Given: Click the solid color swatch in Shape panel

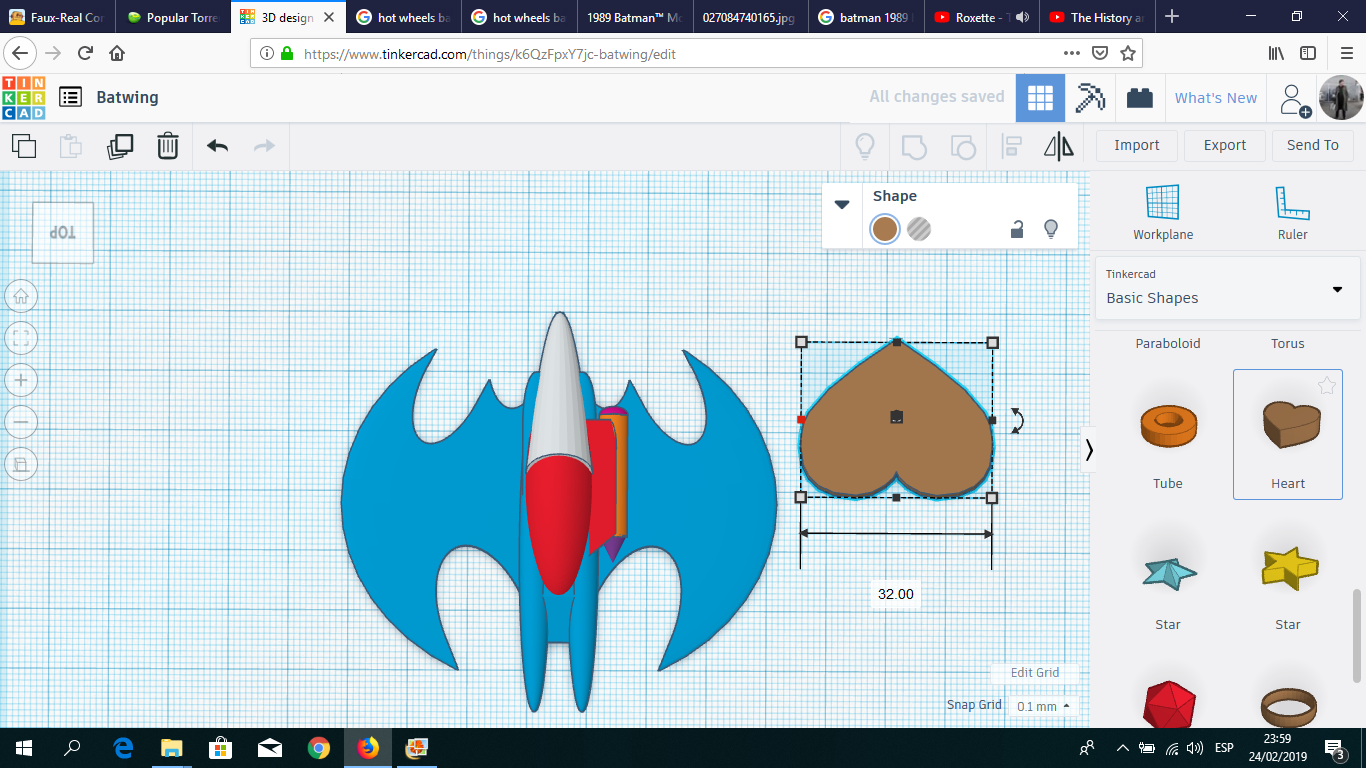Looking at the screenshot, I should point(884,229).
